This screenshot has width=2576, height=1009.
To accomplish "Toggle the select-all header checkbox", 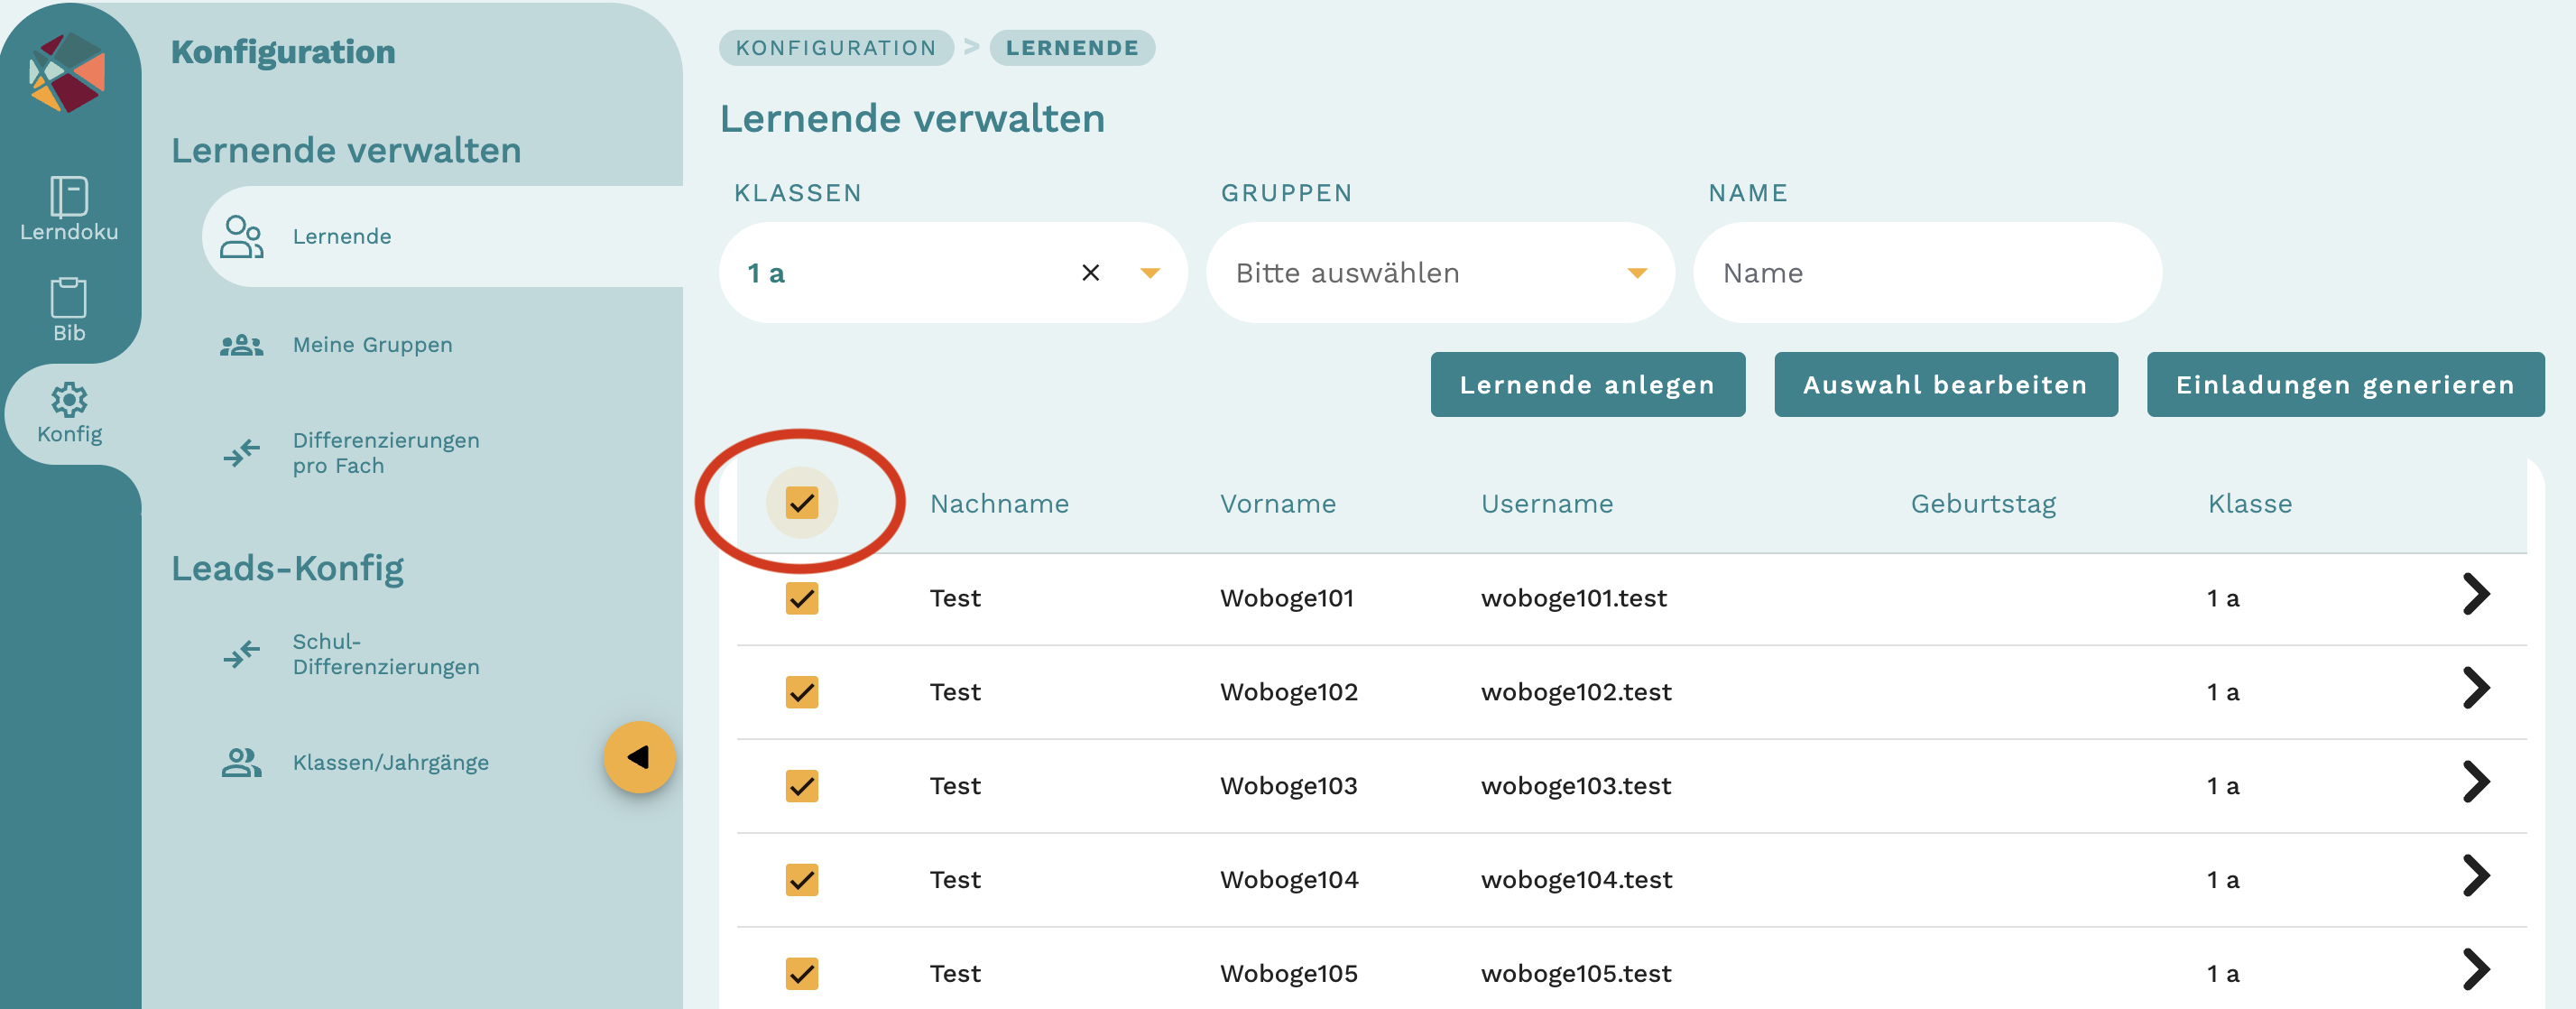I will [801, 503].
